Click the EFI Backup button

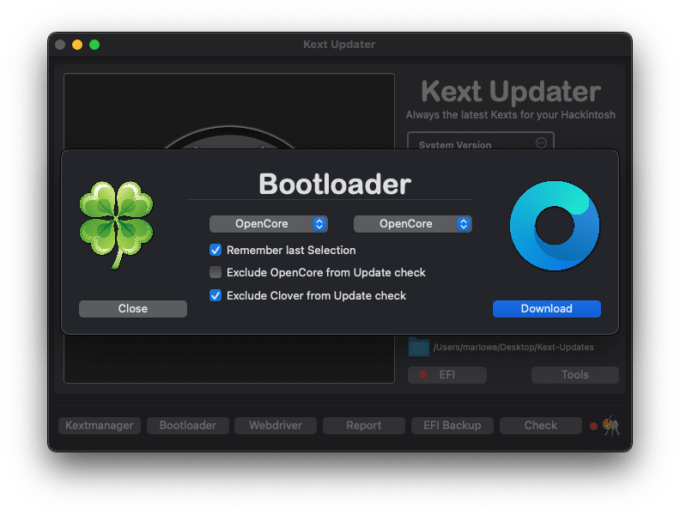tap(452, 425)
